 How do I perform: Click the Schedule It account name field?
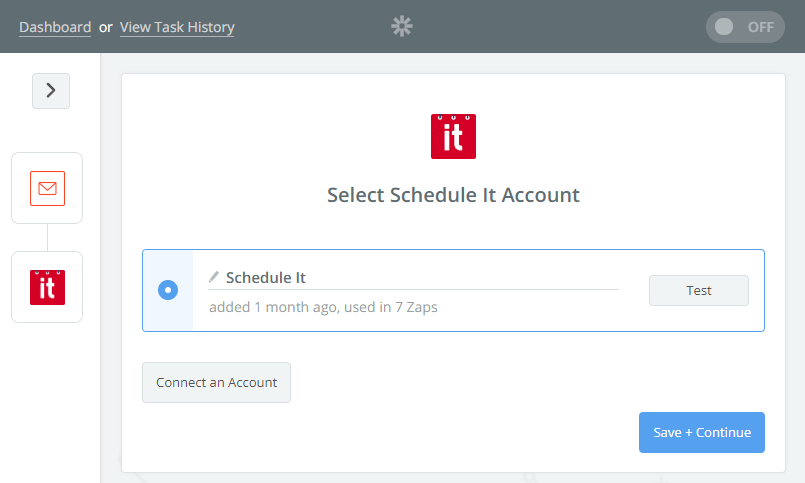coord(413,278)
